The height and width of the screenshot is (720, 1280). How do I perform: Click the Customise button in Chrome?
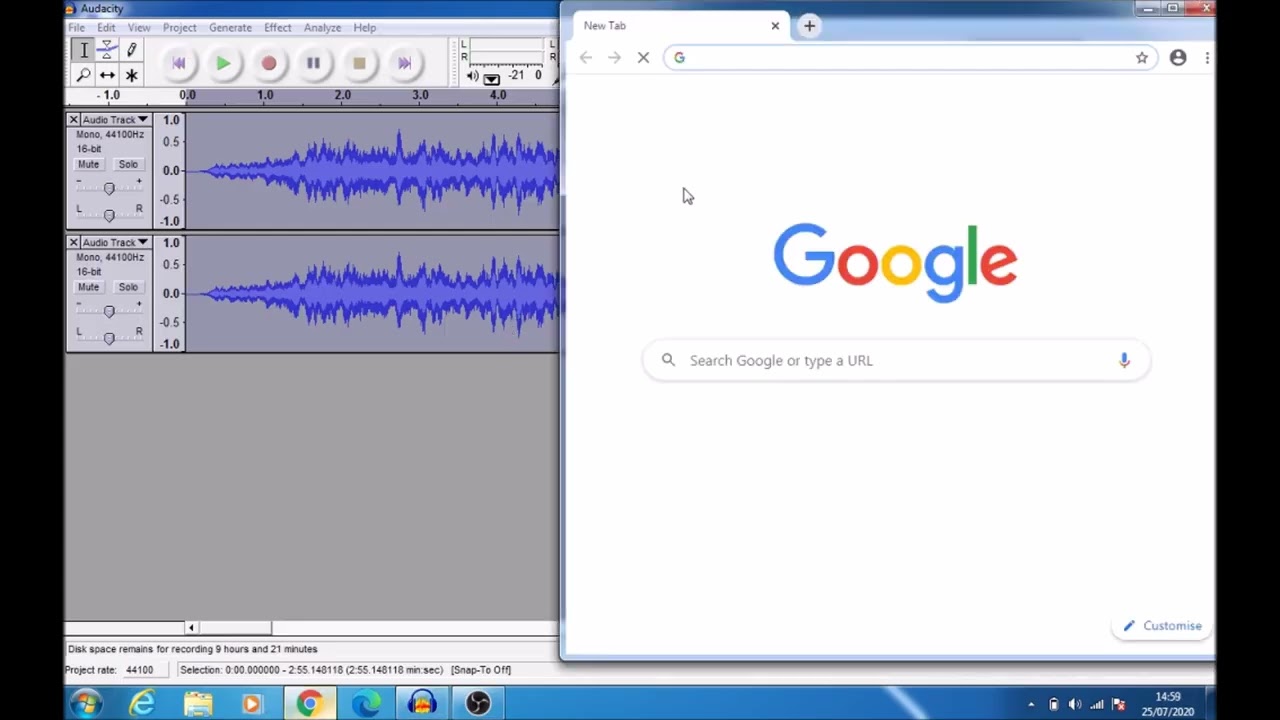pos(1162,626)
